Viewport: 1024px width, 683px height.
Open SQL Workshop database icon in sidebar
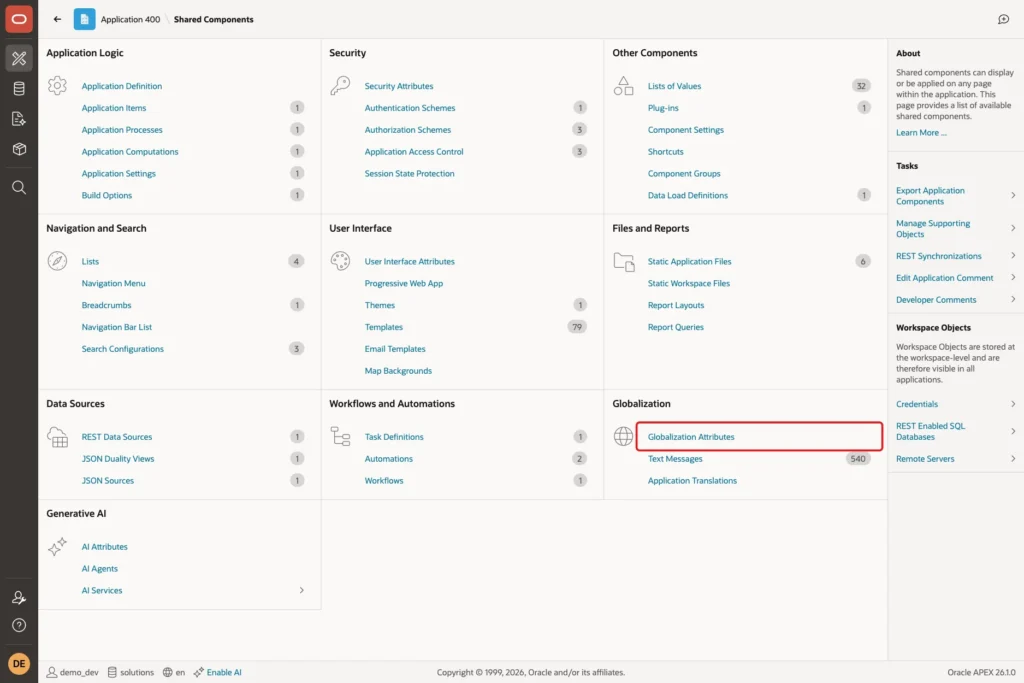click(19, 89)
